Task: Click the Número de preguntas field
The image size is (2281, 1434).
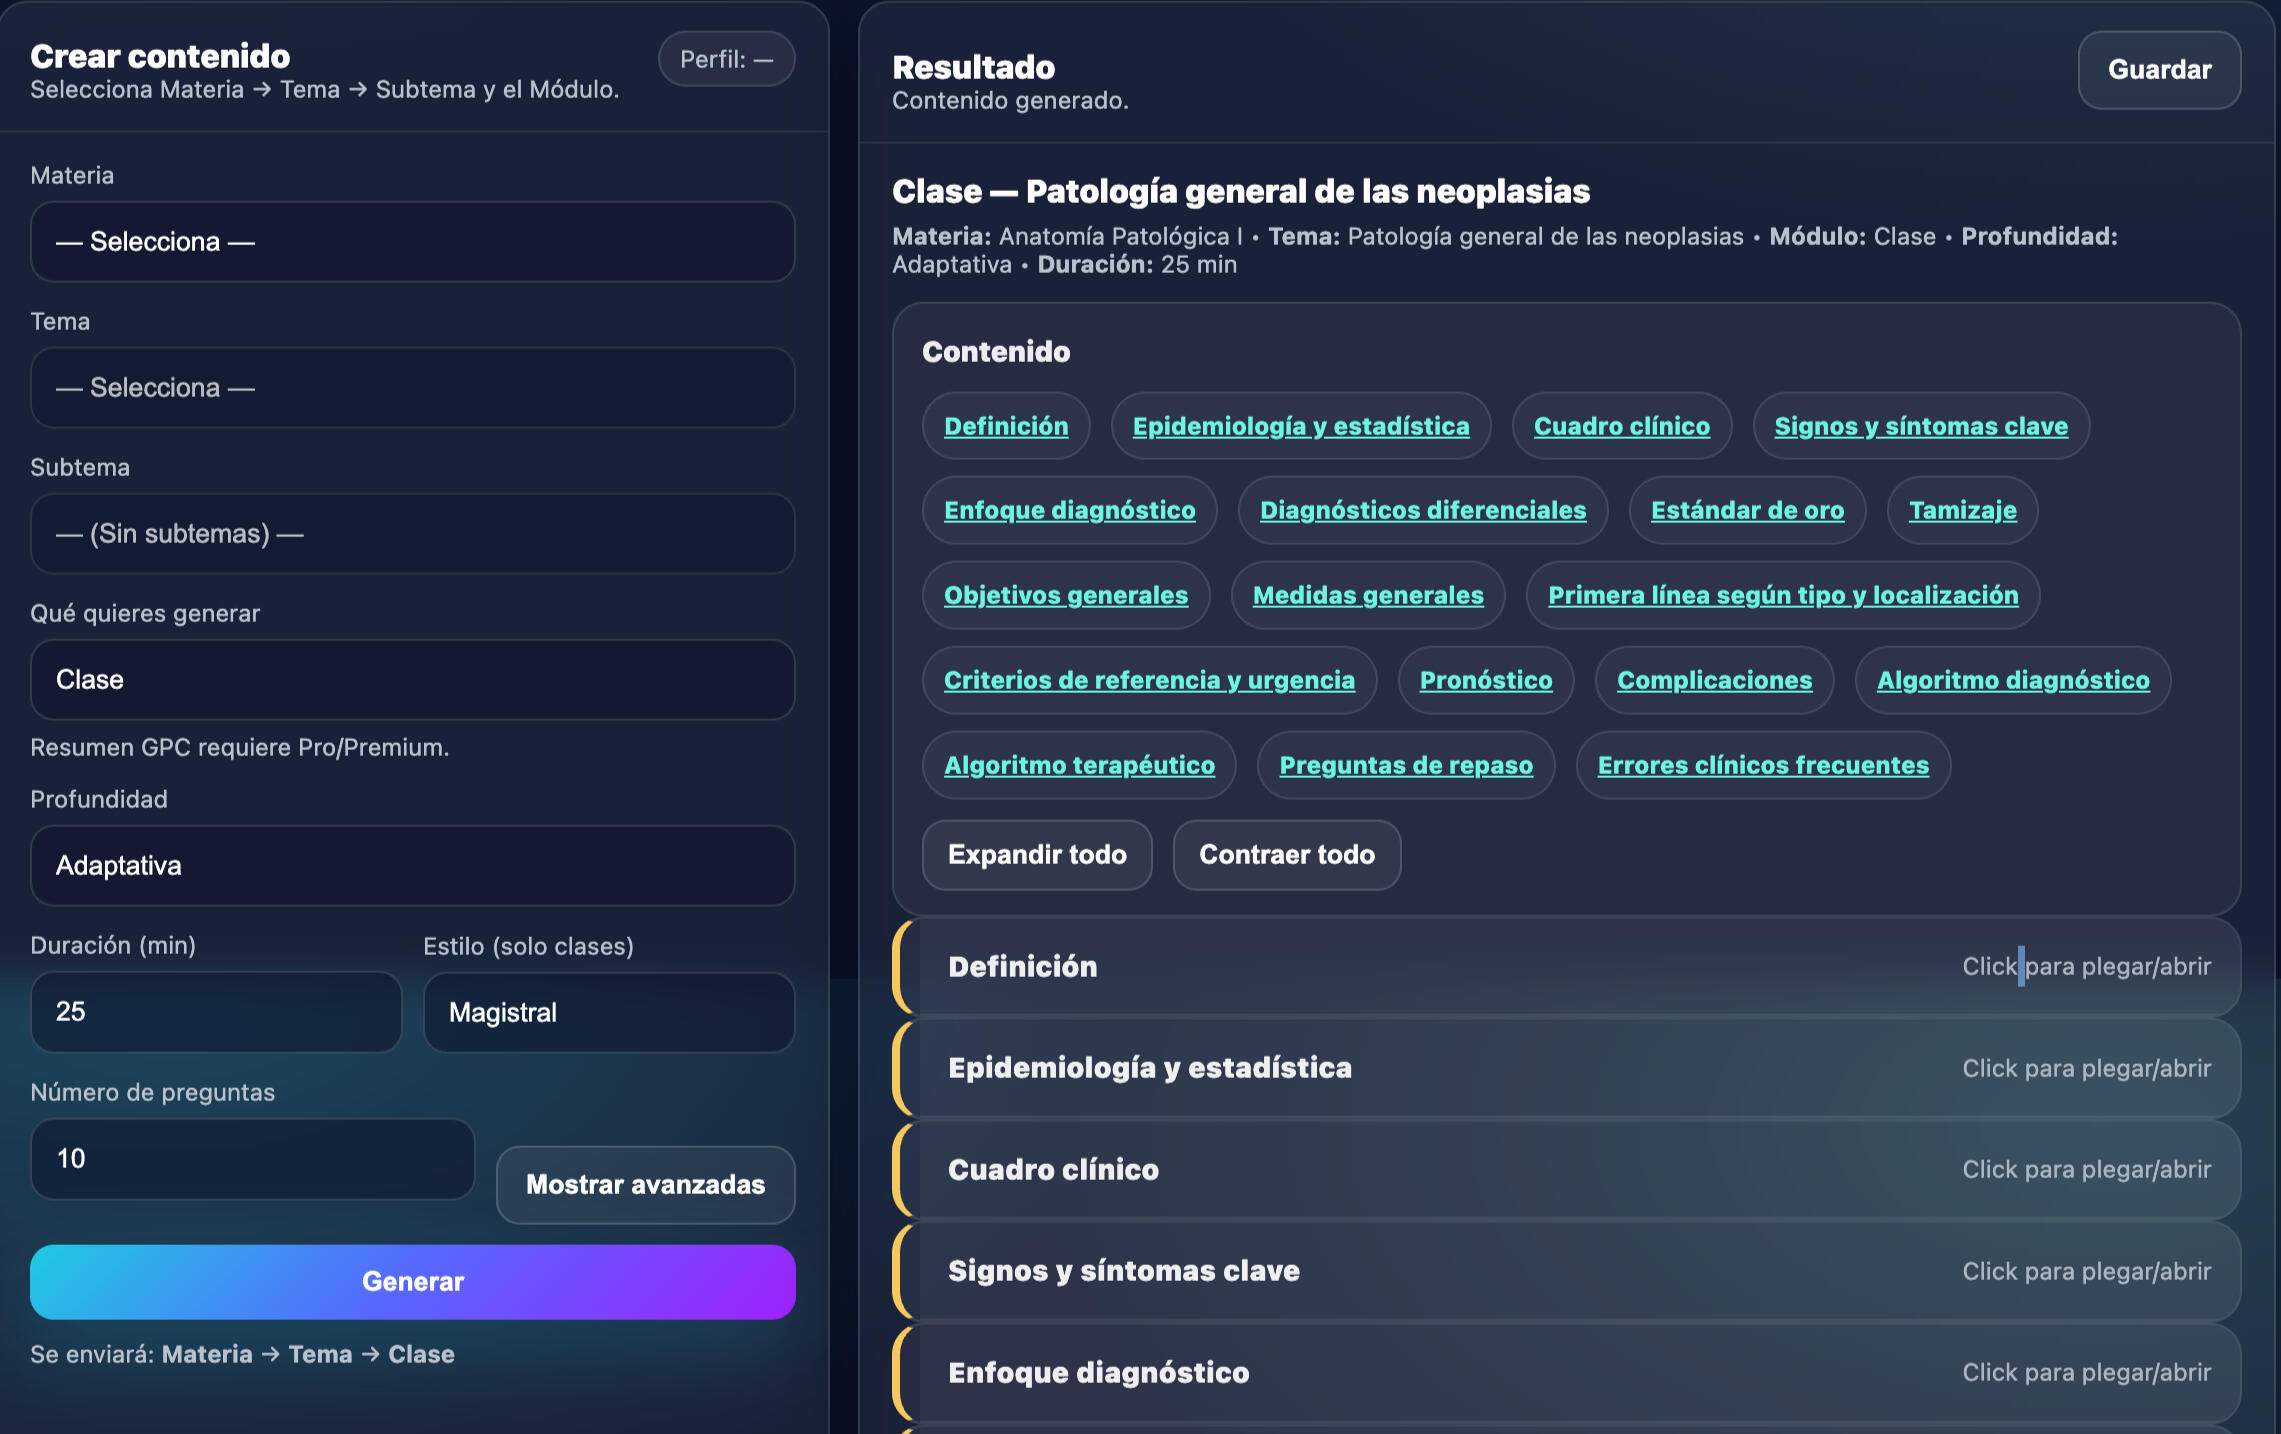Action: click(252, 1159)
